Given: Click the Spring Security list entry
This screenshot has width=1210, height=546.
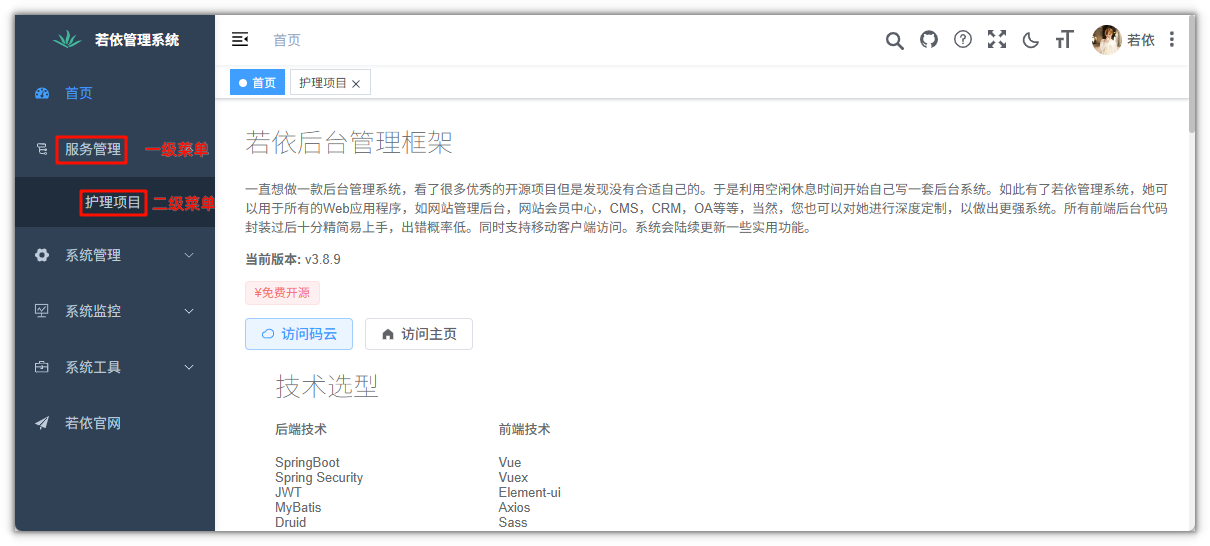Looking at the screenshot, I should coord(319,478).
